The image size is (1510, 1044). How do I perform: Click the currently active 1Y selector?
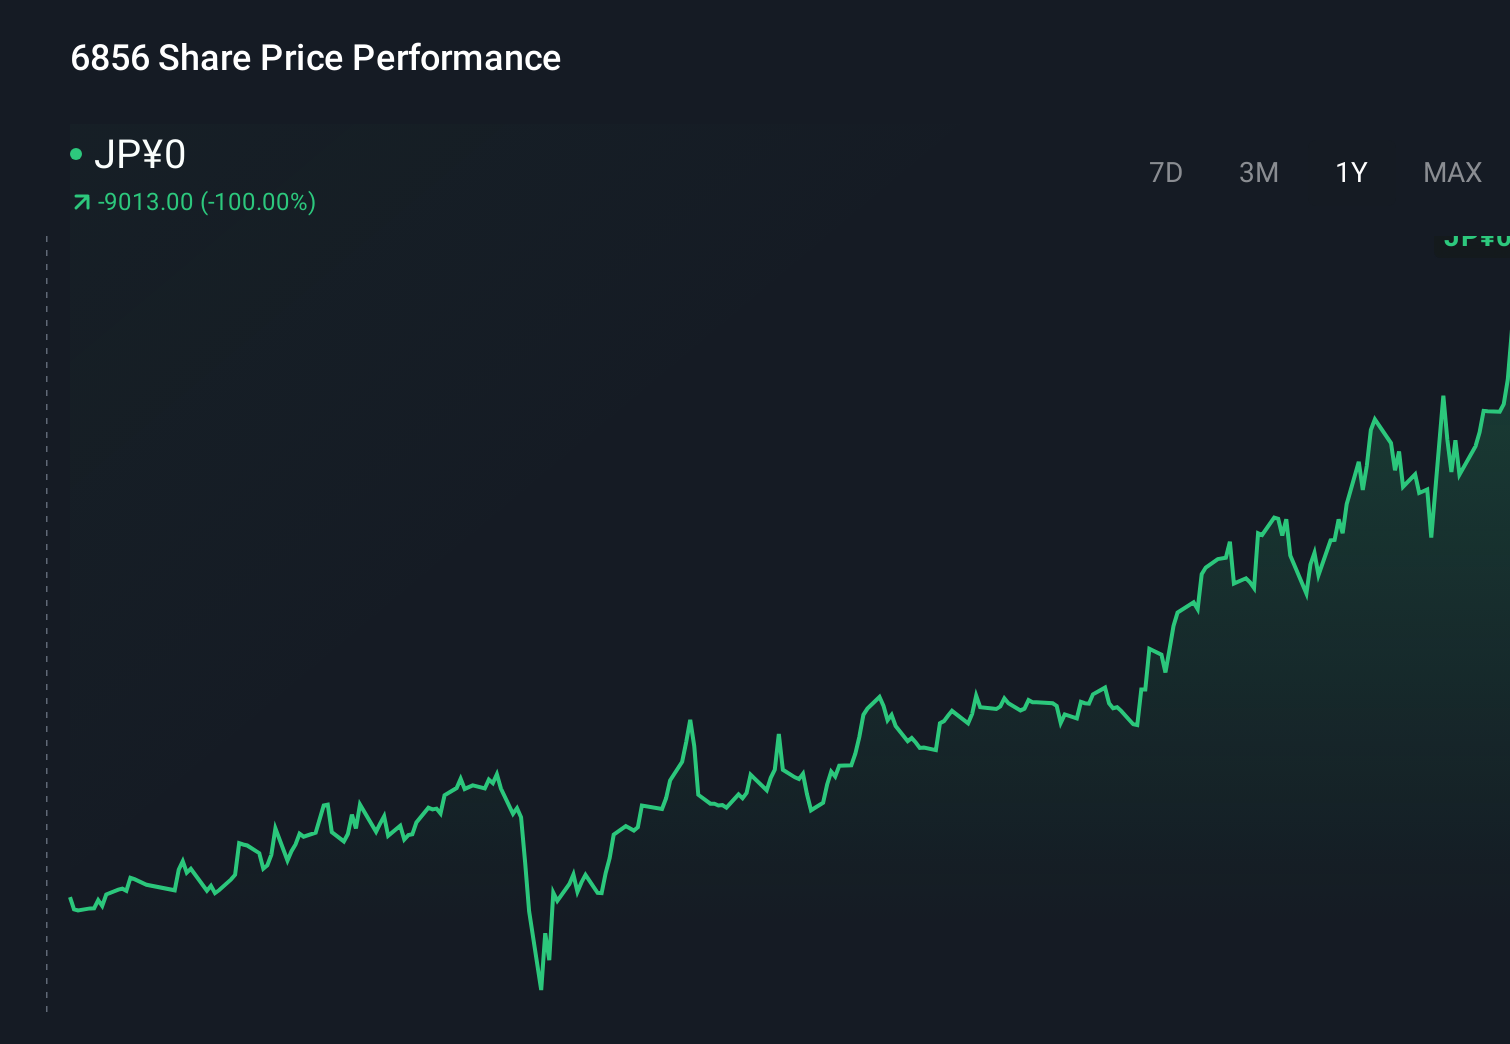pyautogui.click(x=1350, y=172)
